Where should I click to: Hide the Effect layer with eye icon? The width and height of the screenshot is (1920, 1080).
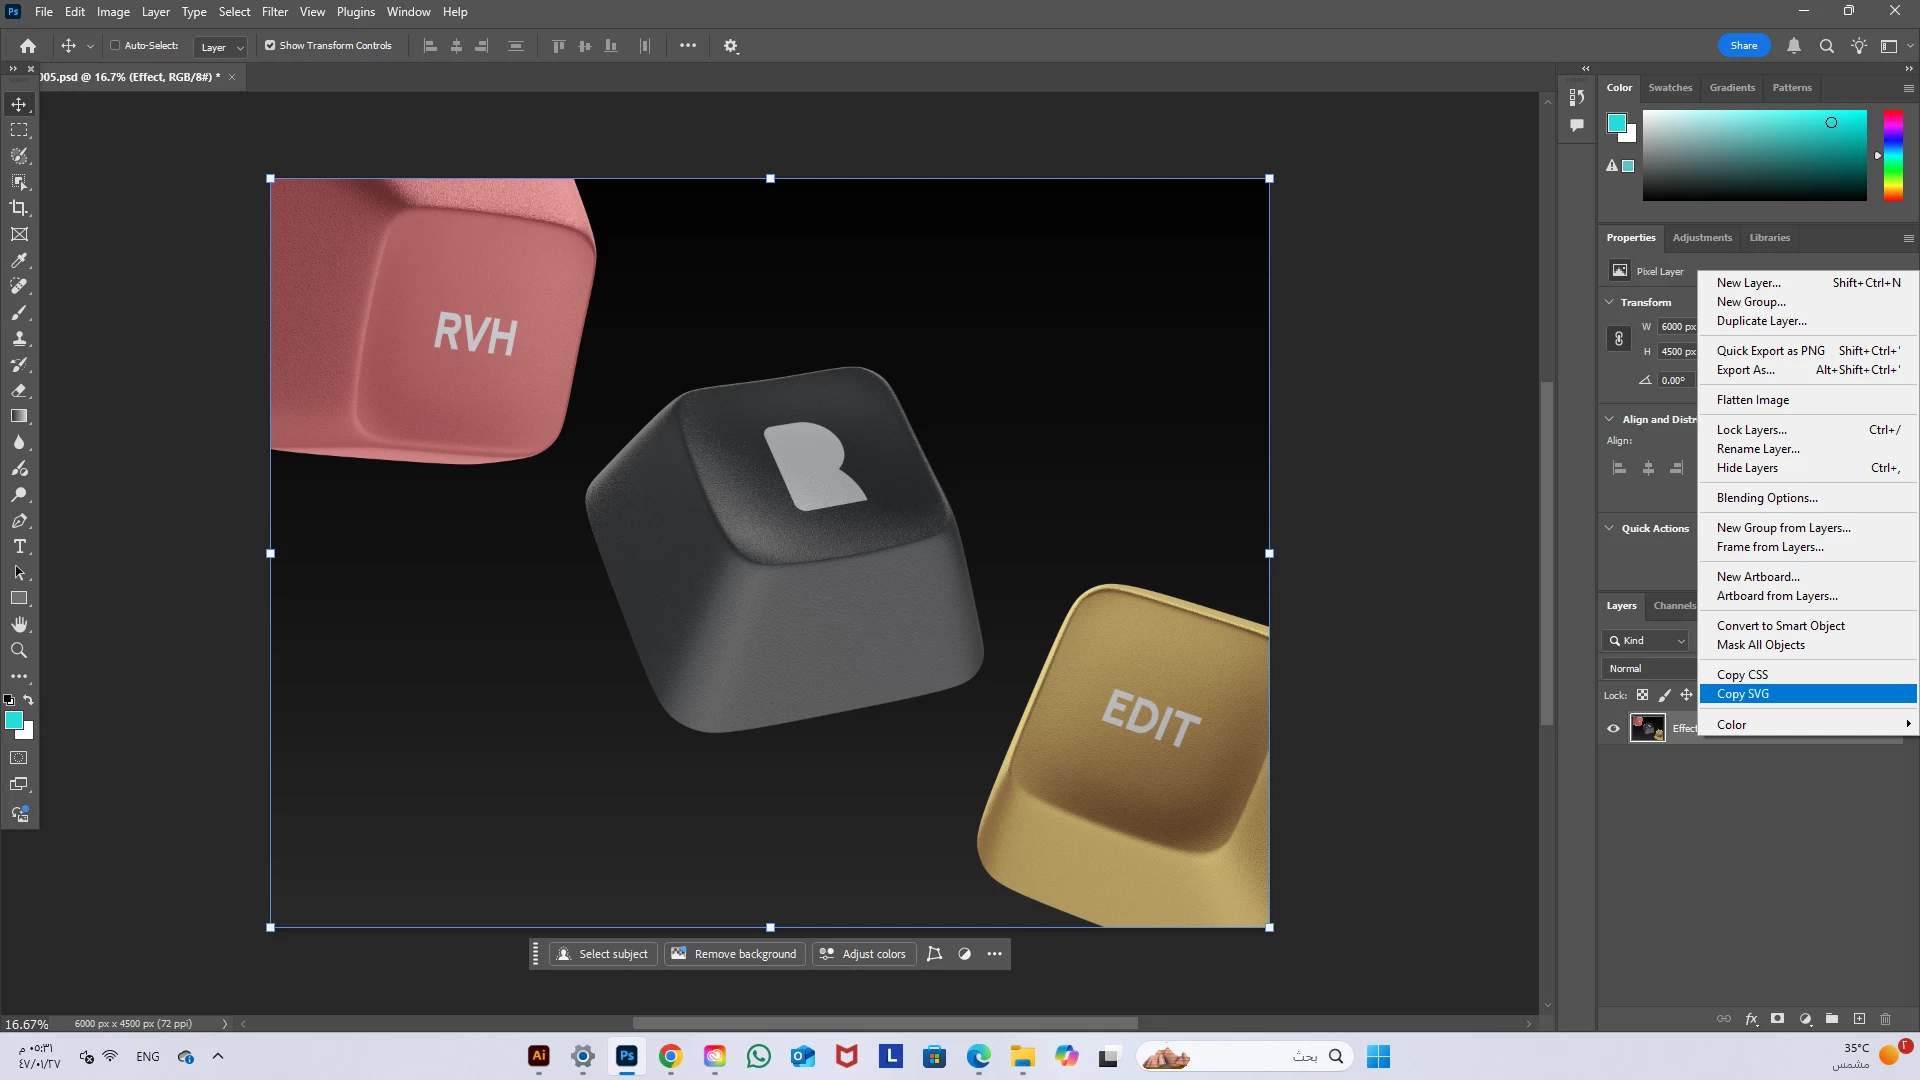click(1613, 728)
